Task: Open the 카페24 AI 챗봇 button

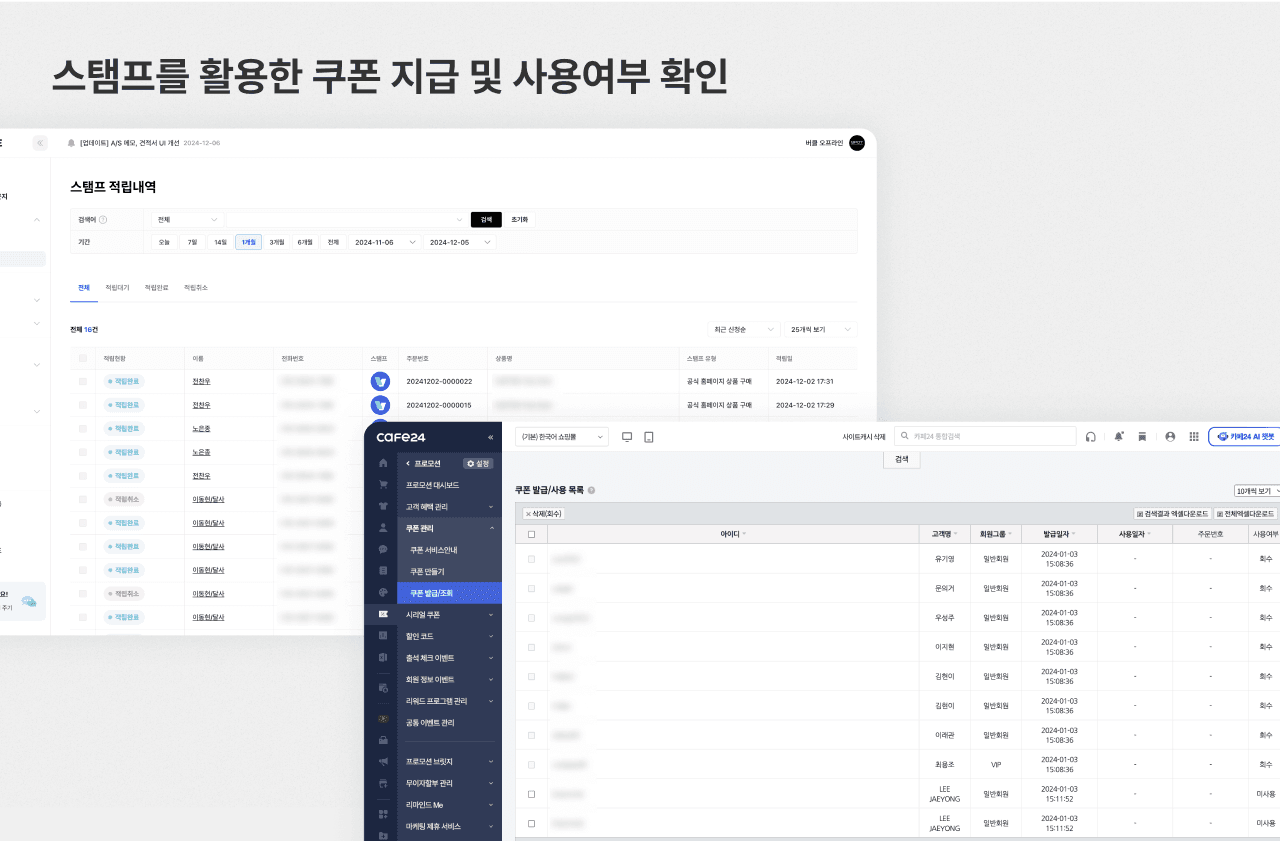Action: [1244, 437]
